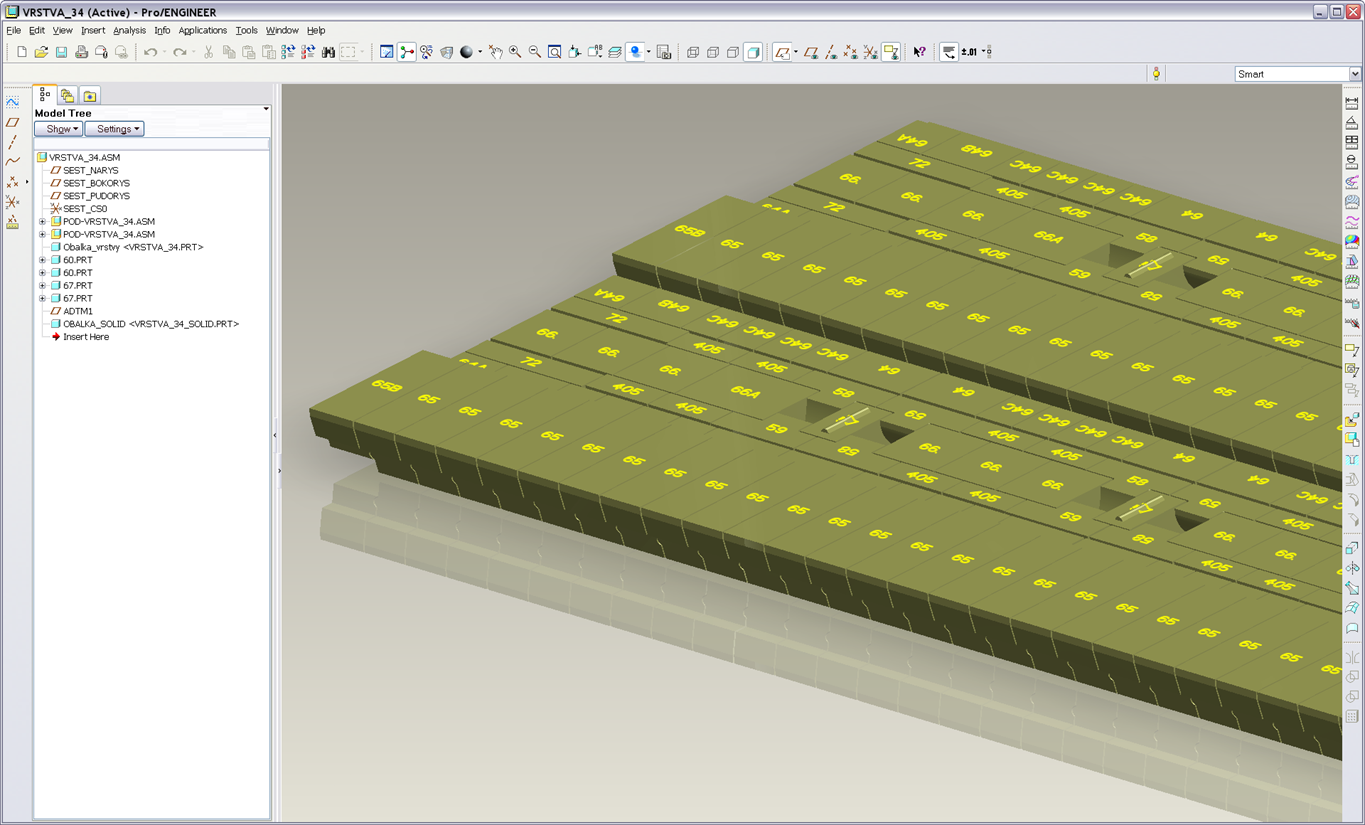Select the Model Tree navigator tab
1365x825 pixels.
click(x=45, y=95)
